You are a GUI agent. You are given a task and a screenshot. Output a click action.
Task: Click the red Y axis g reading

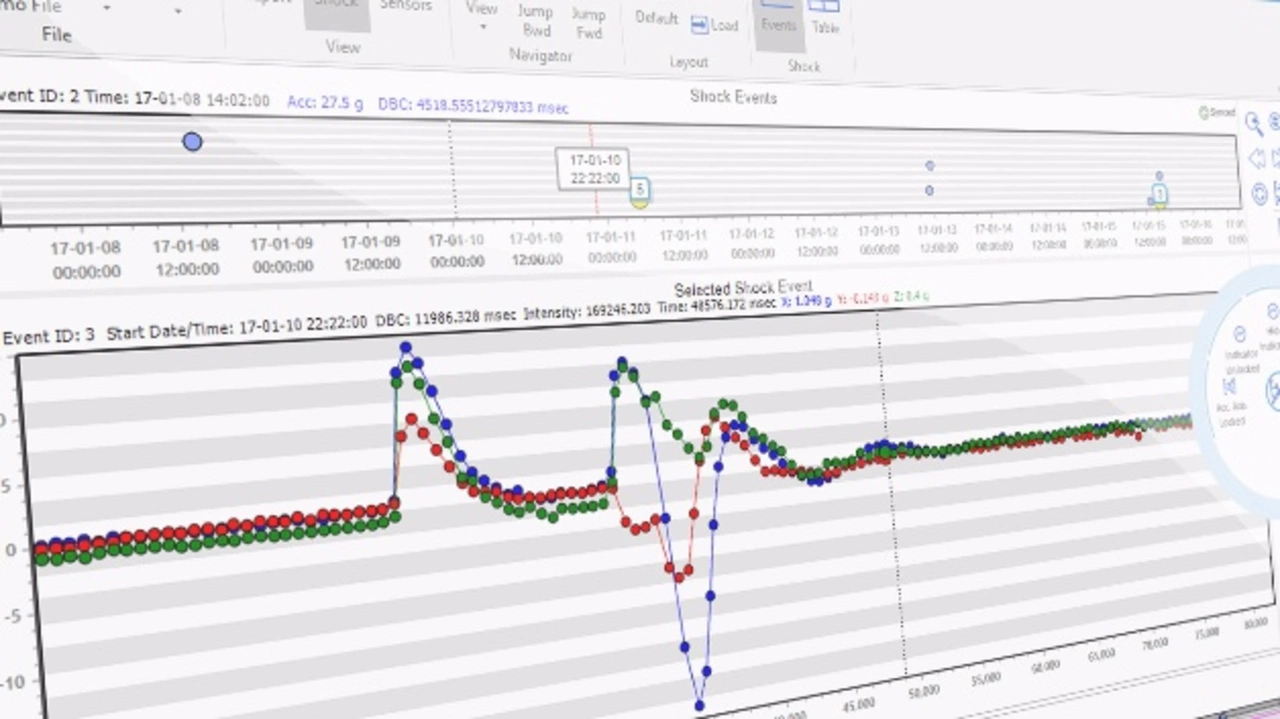(x=865, y=298)
